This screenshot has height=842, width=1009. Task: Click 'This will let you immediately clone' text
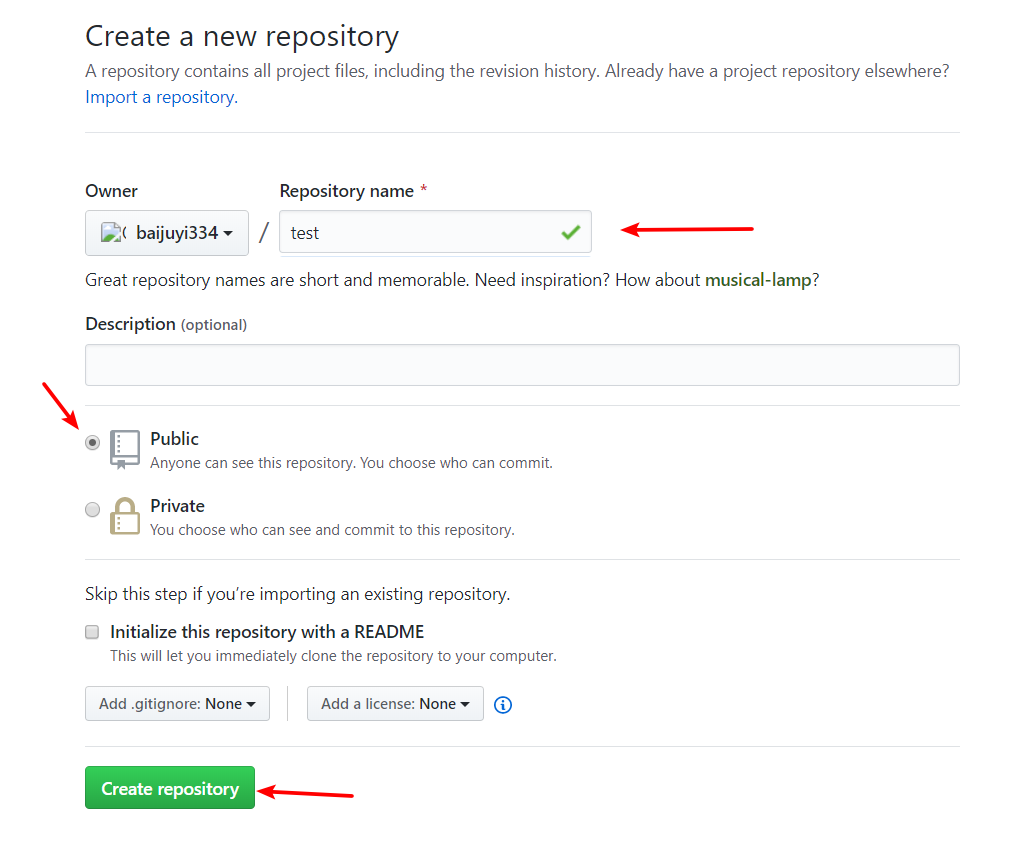[333, 656]
